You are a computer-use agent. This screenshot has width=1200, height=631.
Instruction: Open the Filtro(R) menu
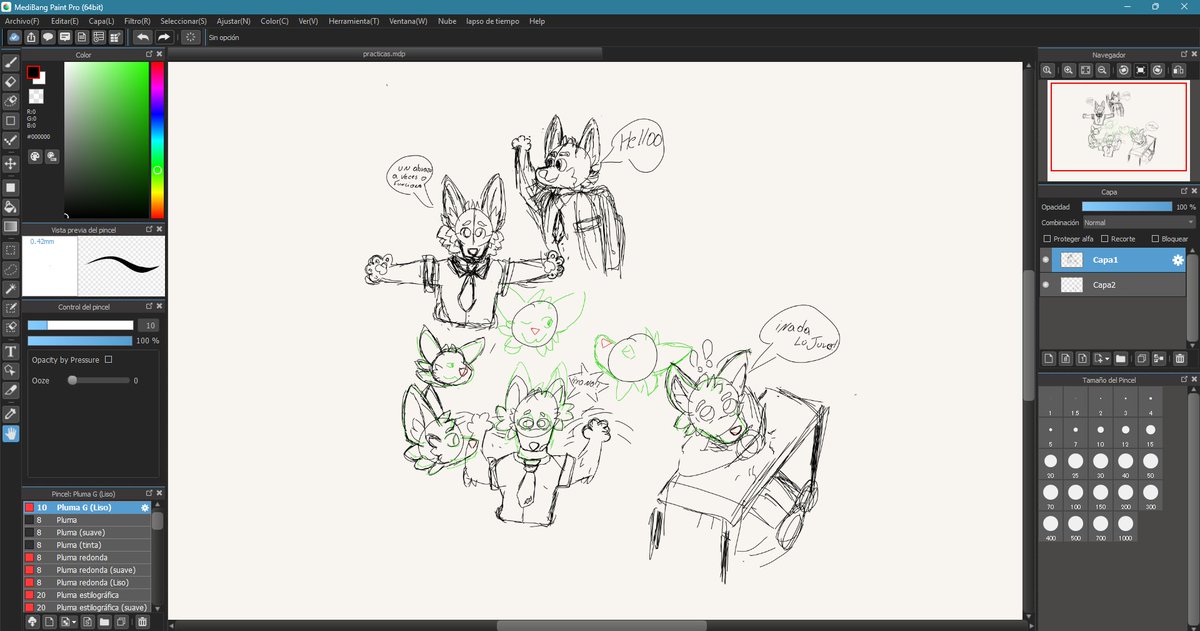tap(138, 20)
